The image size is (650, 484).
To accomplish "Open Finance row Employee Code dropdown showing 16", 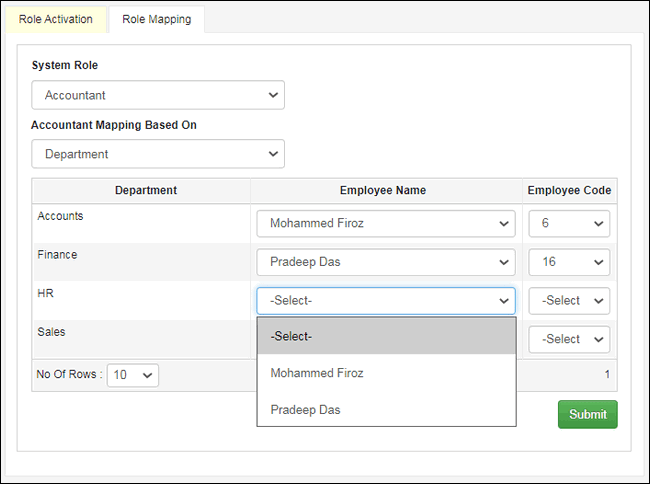I will [x=569, y=262].
